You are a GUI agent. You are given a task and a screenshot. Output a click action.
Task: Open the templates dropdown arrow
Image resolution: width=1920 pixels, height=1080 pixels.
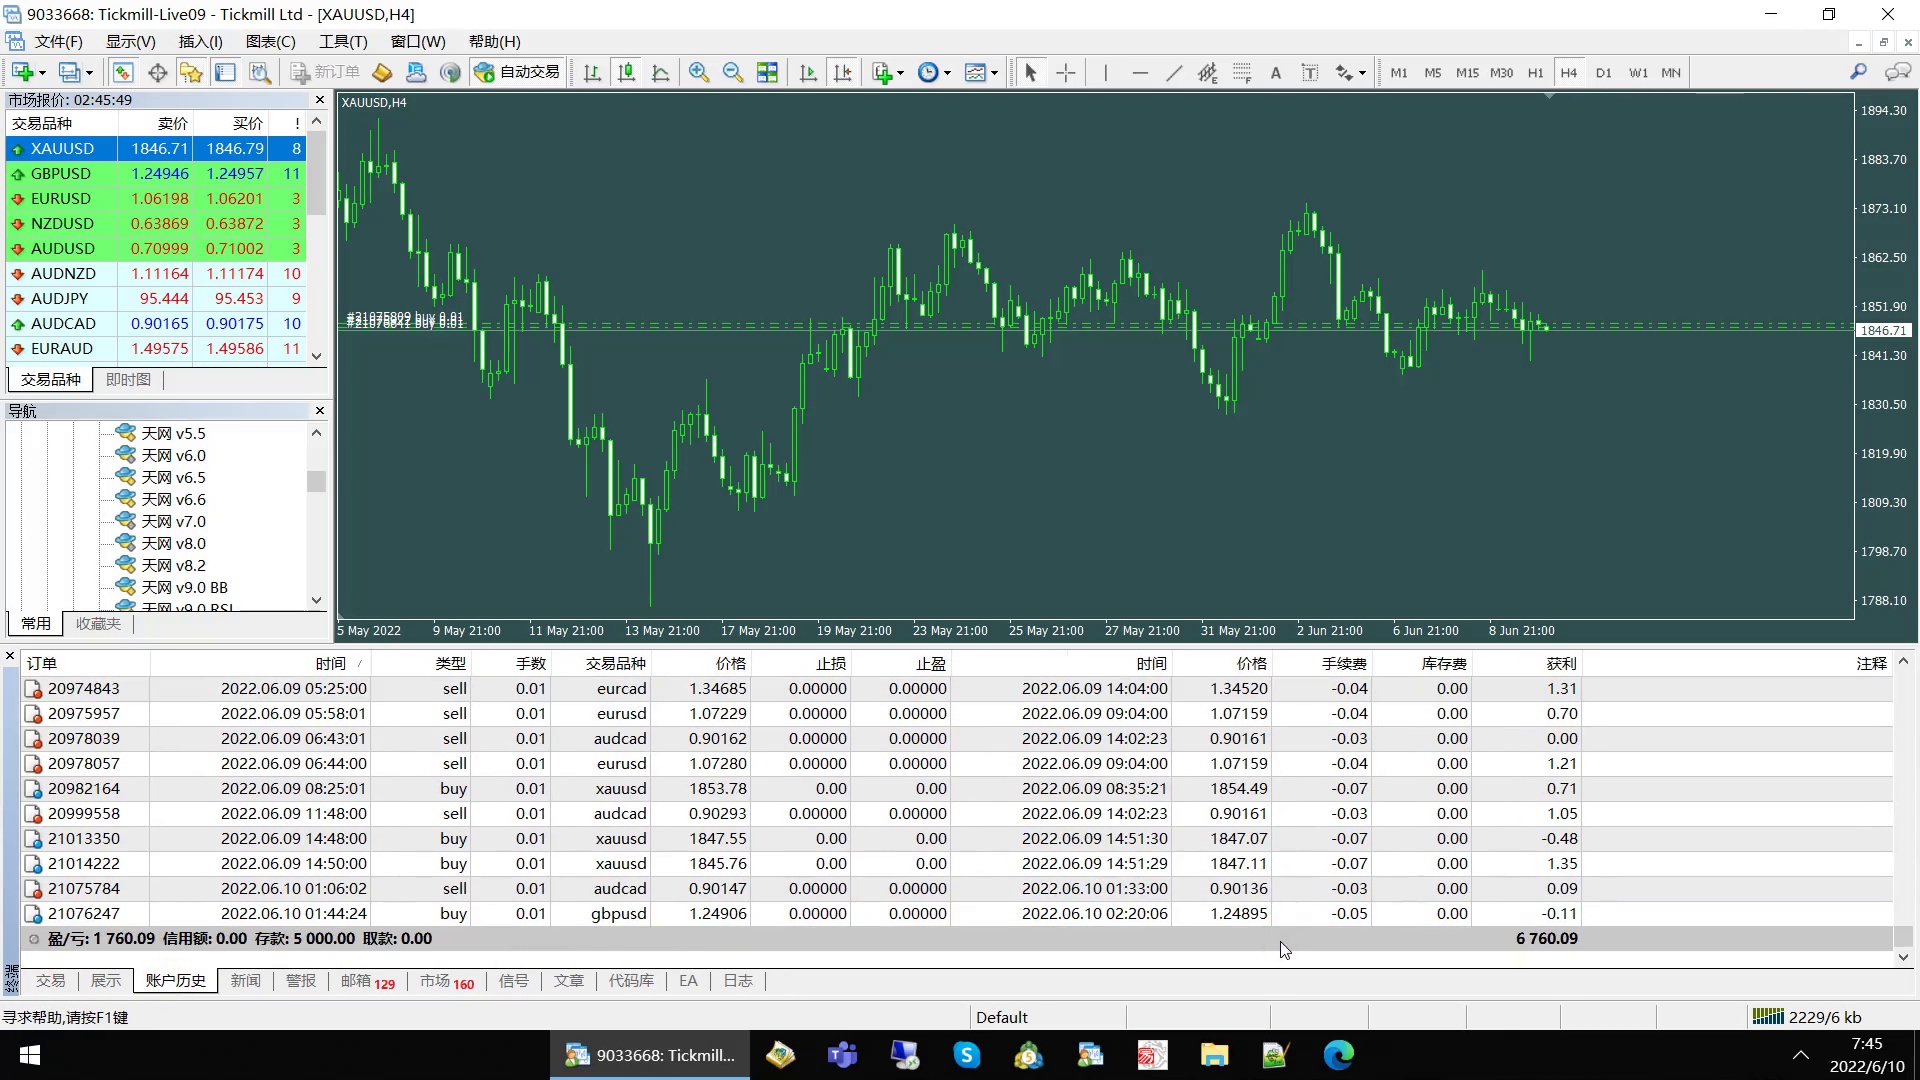point(994,73)
